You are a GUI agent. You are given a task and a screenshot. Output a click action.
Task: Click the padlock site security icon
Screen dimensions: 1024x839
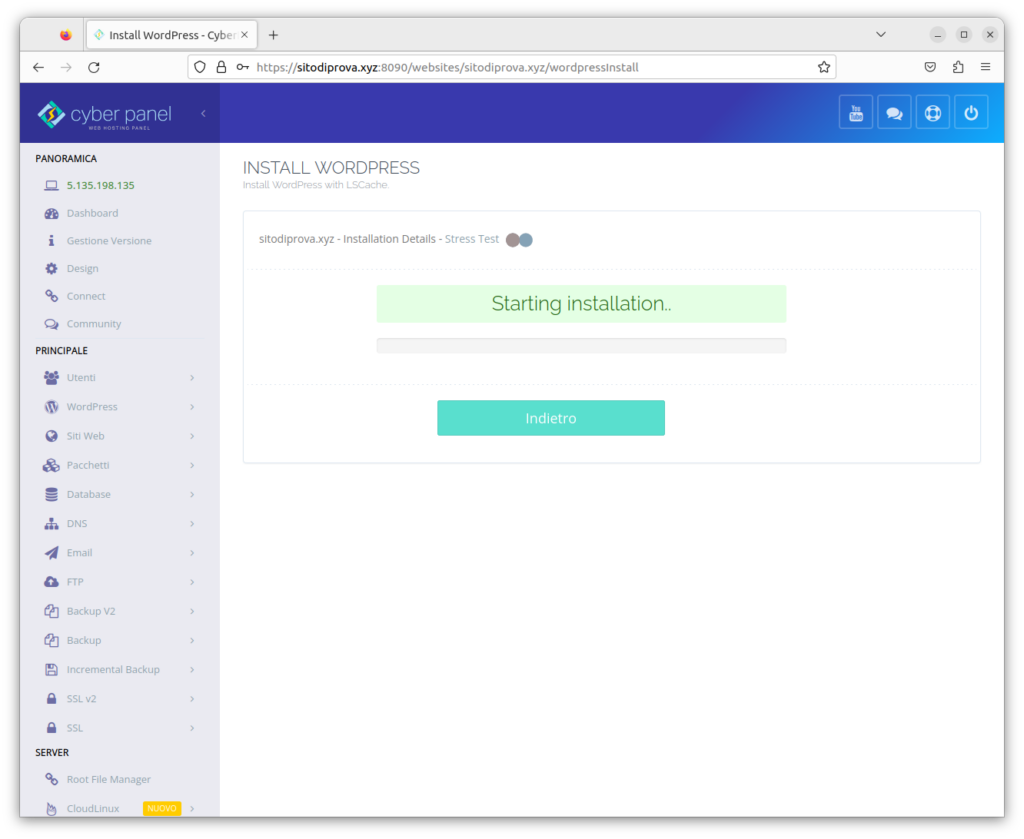point(221,67)
